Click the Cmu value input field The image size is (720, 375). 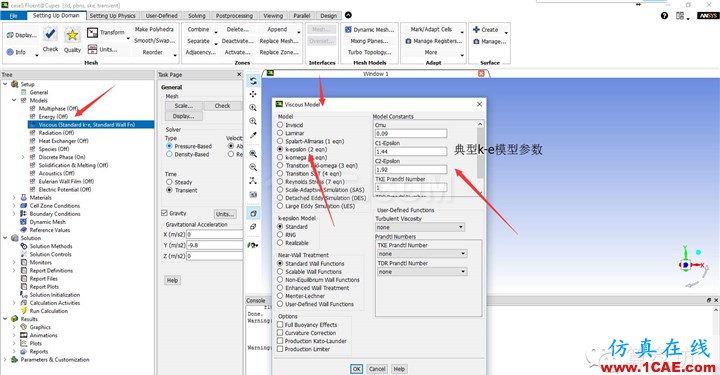[411, 134]
